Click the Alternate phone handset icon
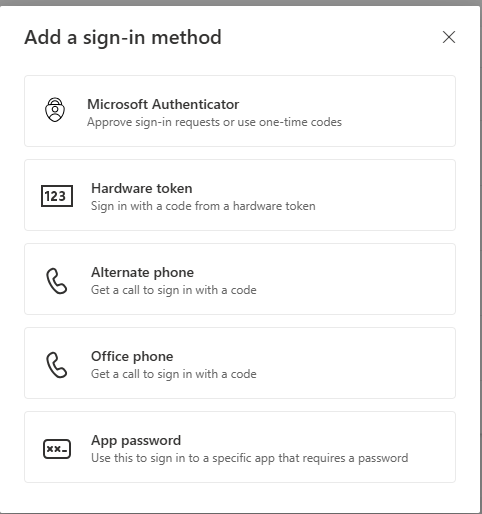The width and height of the screenshot is (482, 514). (57, 281)
